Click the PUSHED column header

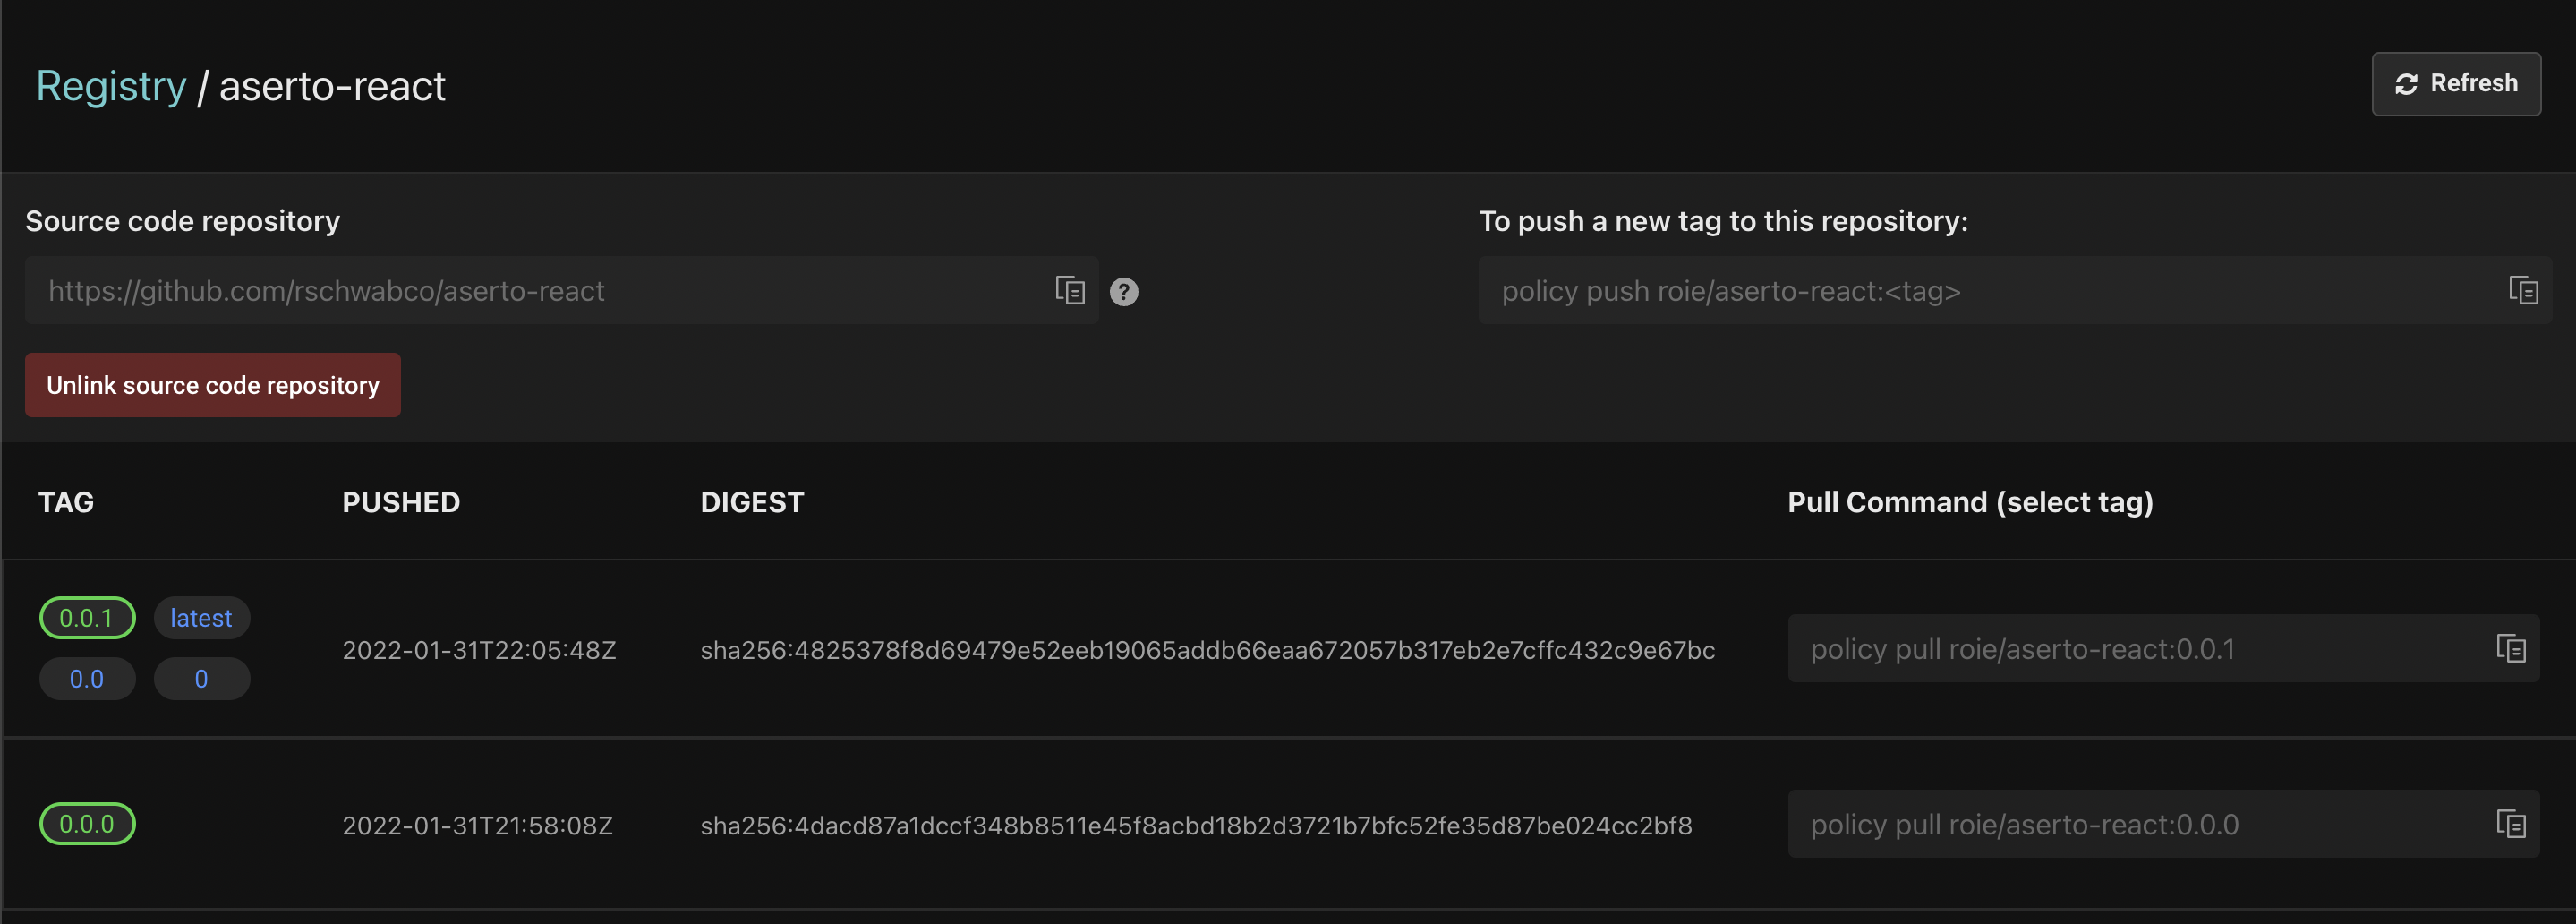coord(401,502)
